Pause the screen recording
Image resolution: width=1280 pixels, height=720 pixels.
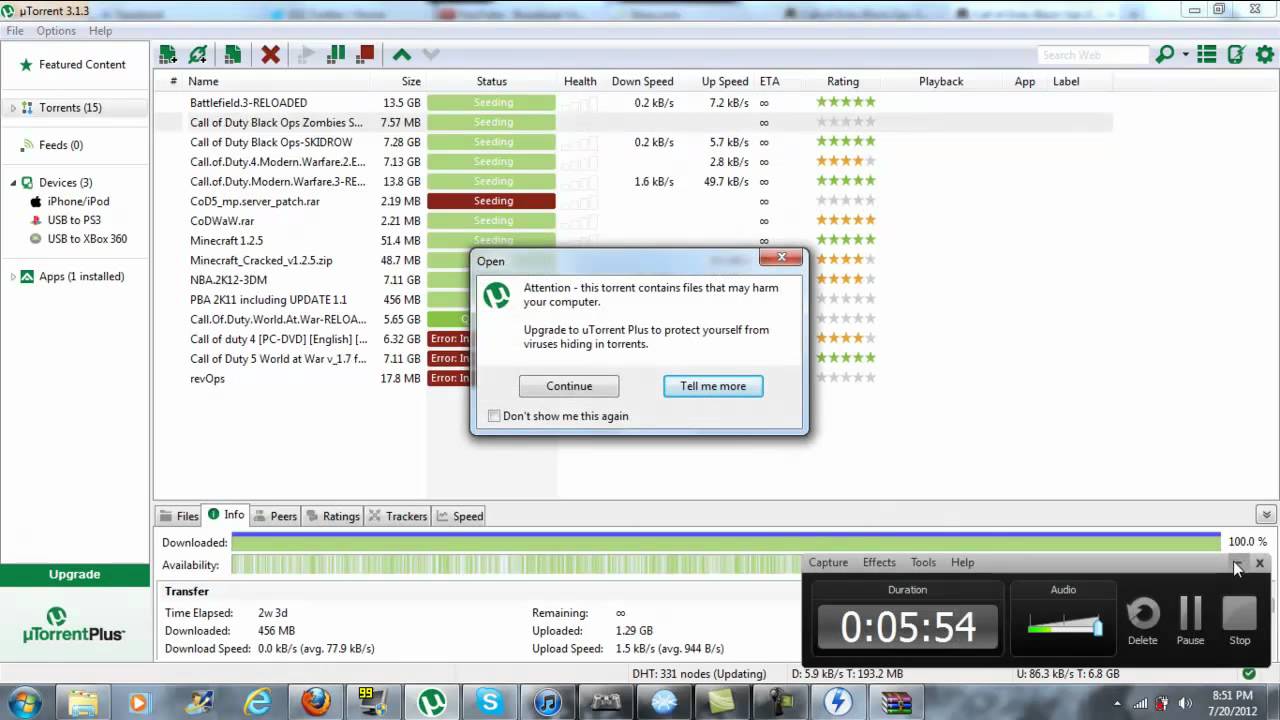[1190, 622]
